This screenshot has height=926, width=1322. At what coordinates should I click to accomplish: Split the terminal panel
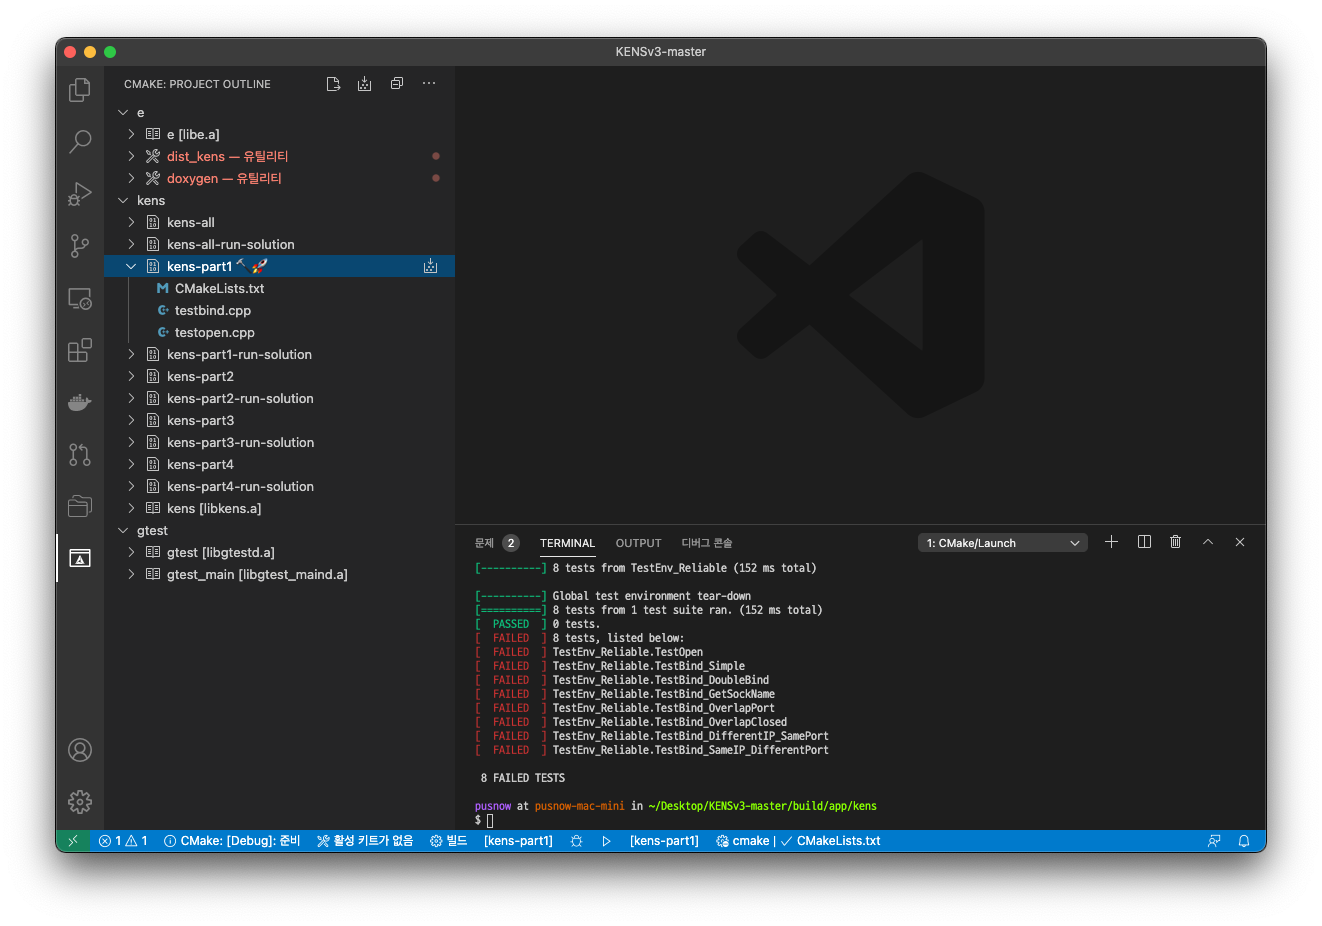pos(1144,542)
